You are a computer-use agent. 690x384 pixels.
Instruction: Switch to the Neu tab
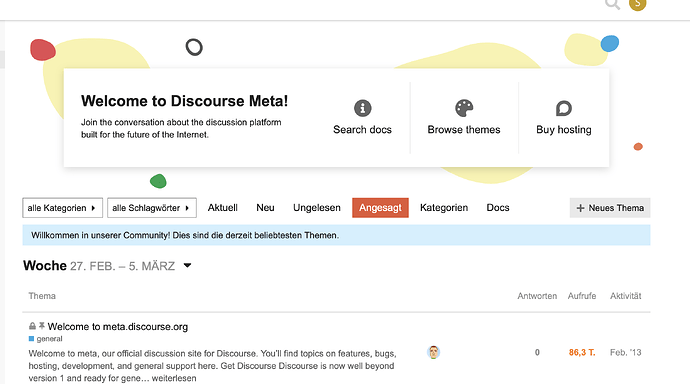[x=265, y=208]
